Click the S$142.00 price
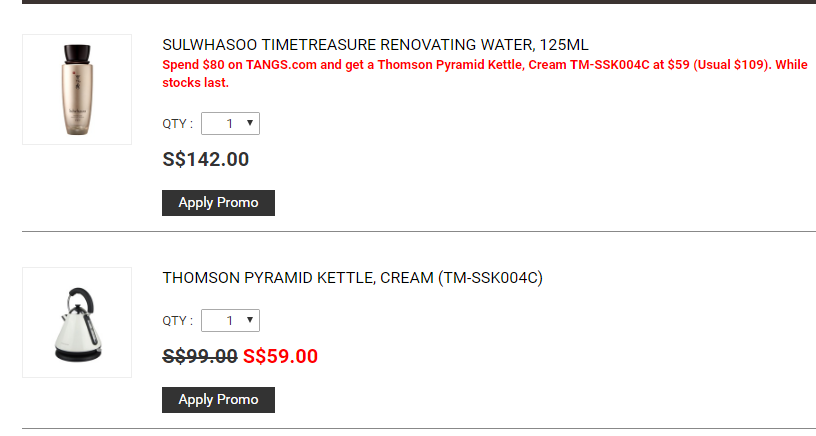 (206, 160)
